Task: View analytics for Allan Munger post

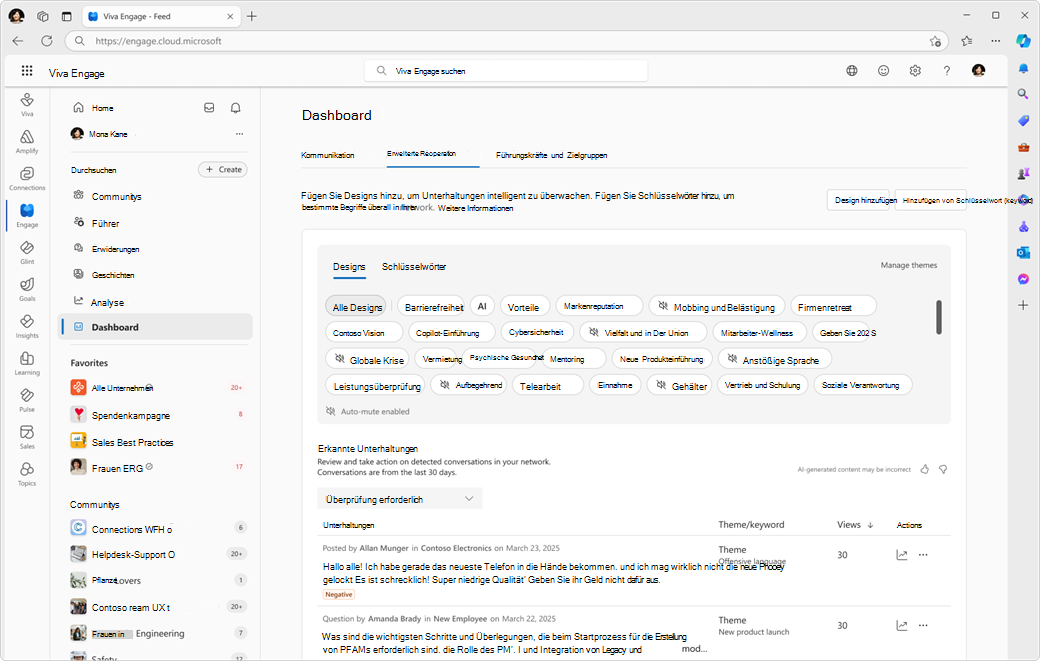Action: click(901, 555)
